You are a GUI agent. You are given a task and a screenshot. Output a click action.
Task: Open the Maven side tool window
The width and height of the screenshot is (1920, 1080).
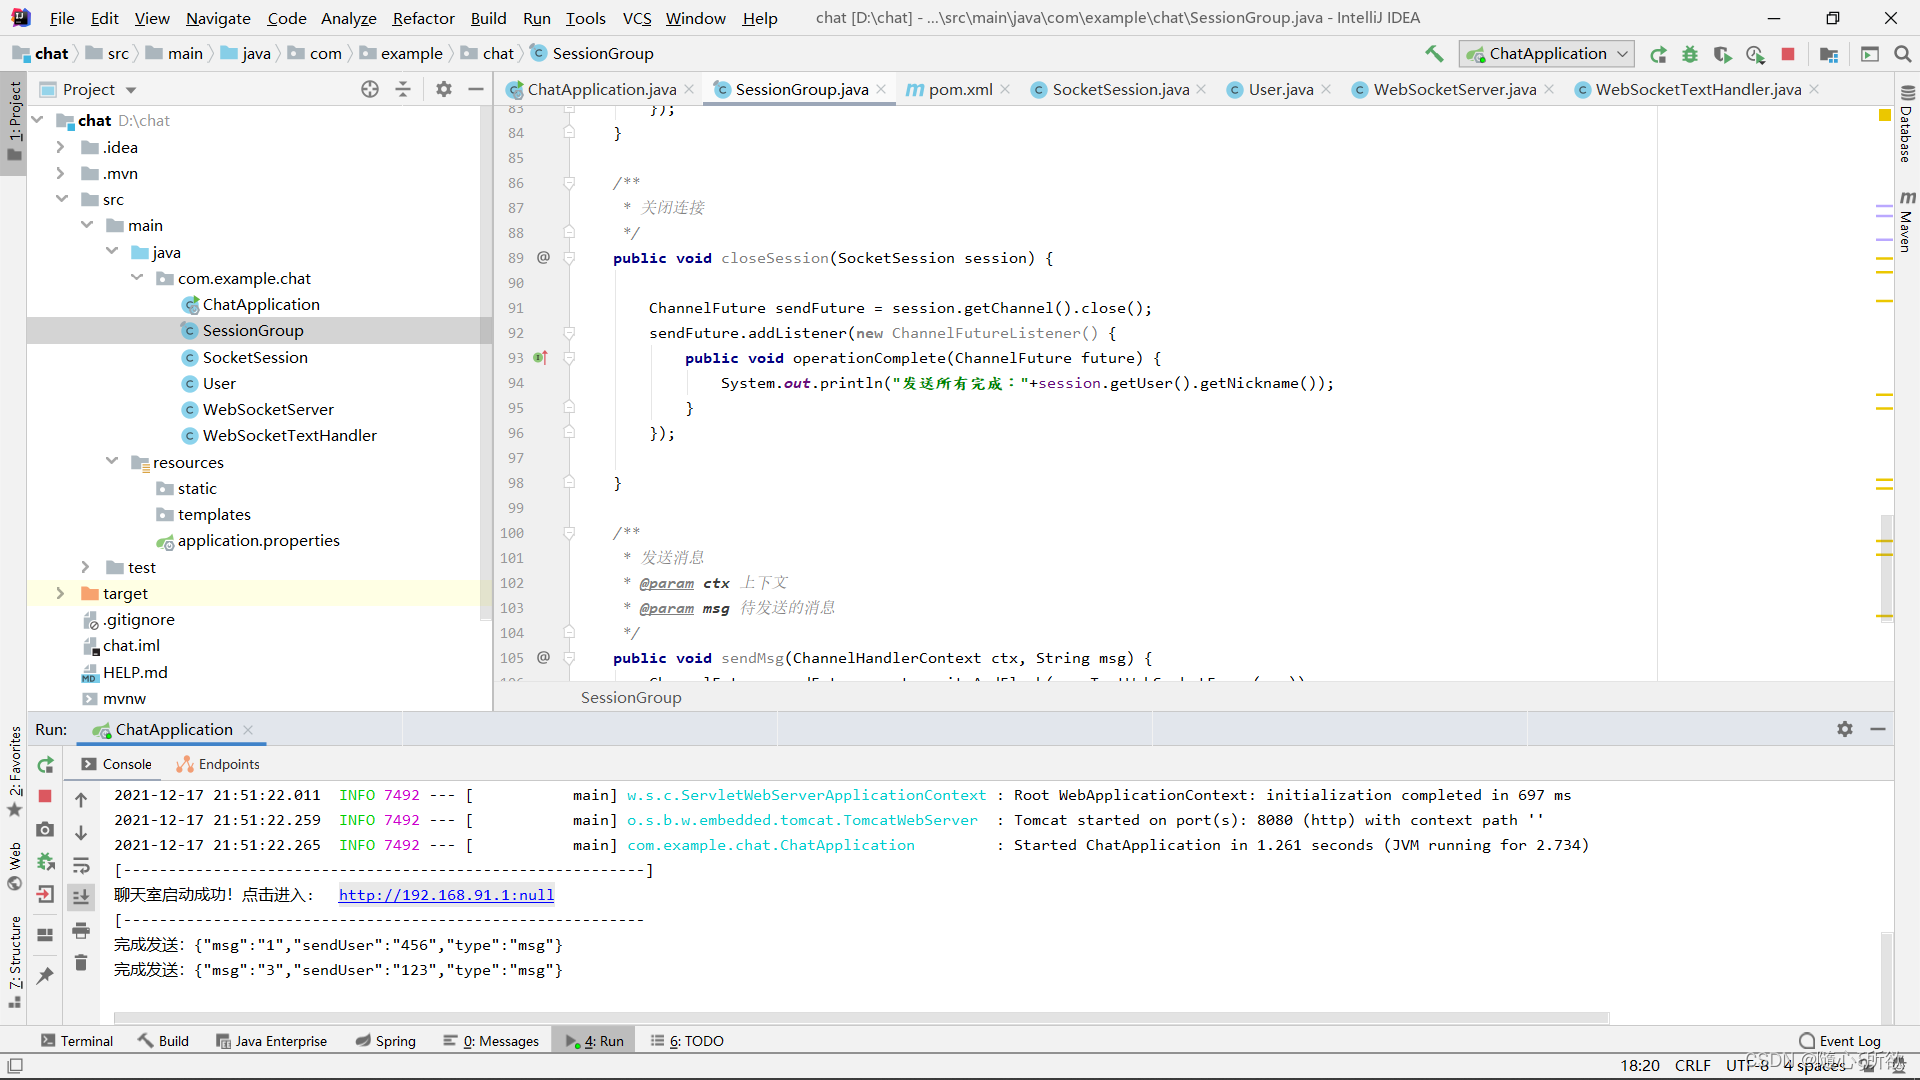pos(1907,221)
